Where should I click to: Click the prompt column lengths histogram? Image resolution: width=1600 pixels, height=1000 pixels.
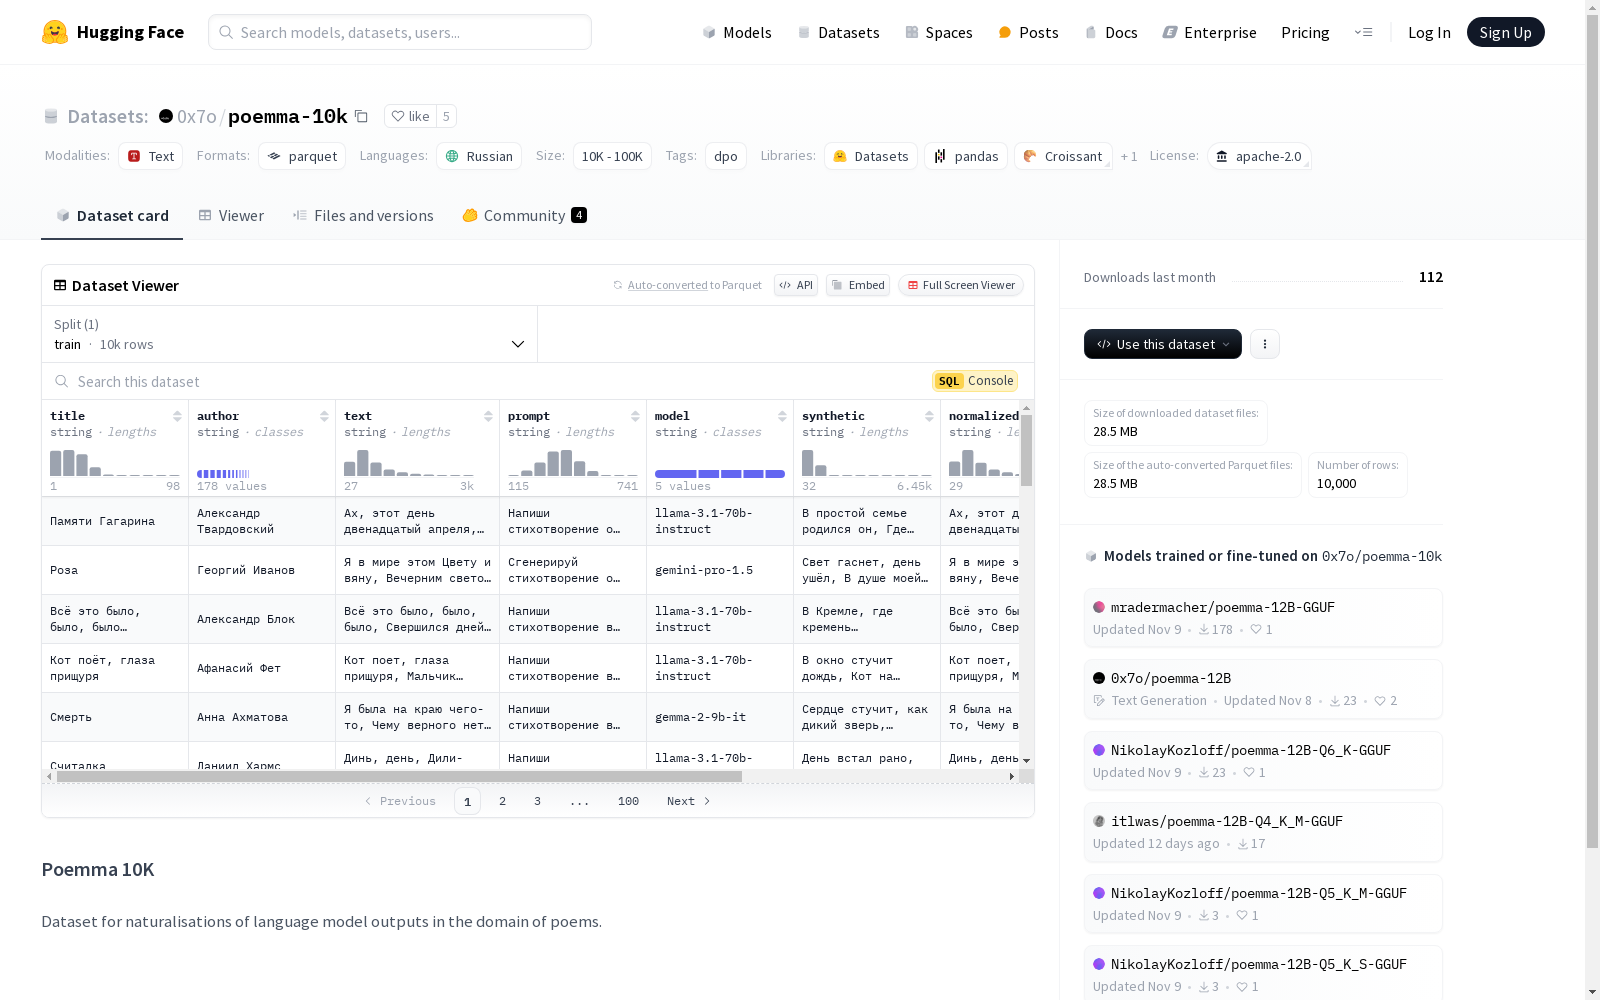click(573, 463)
